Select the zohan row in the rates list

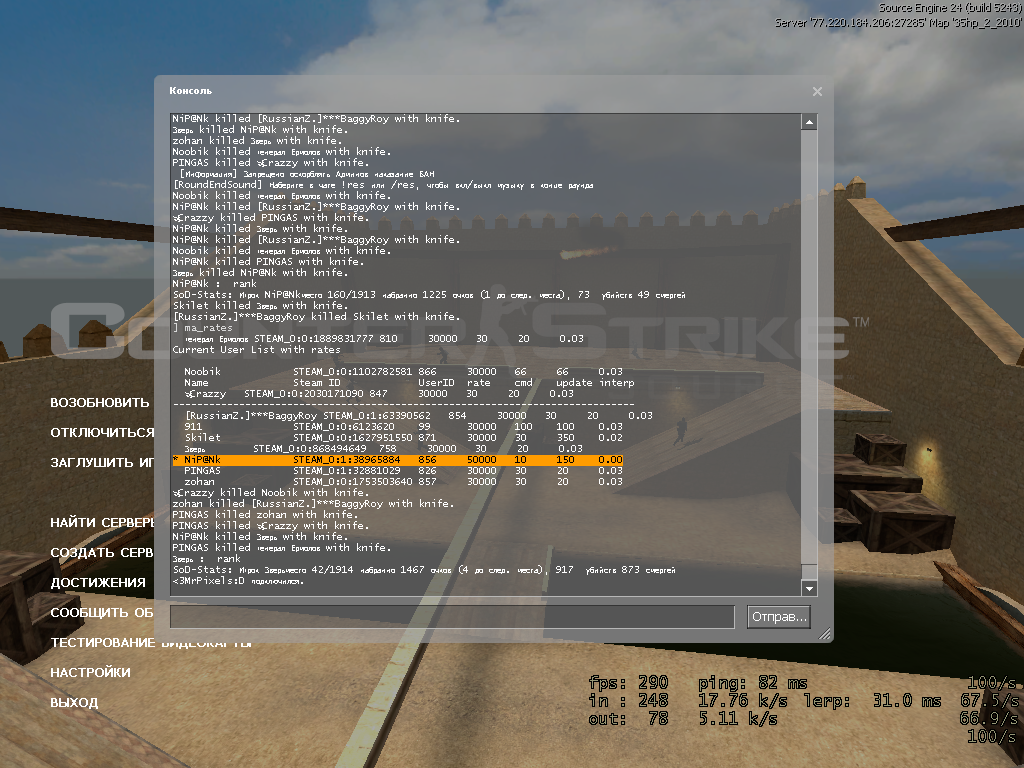403,482
